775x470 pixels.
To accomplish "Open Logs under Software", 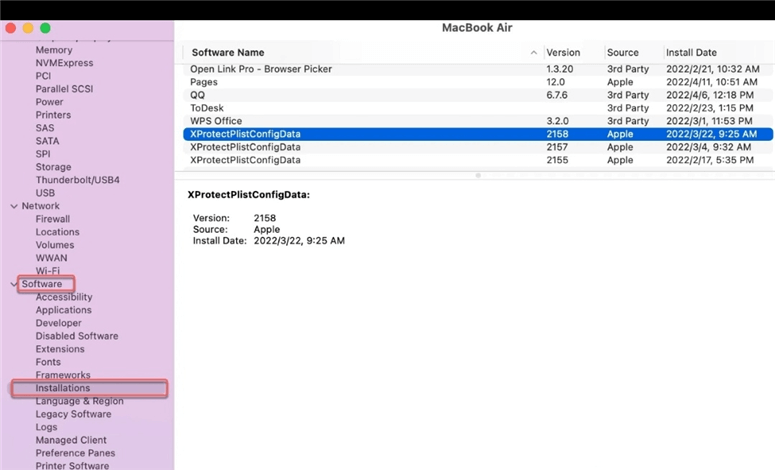I will (x=46, y=427).
